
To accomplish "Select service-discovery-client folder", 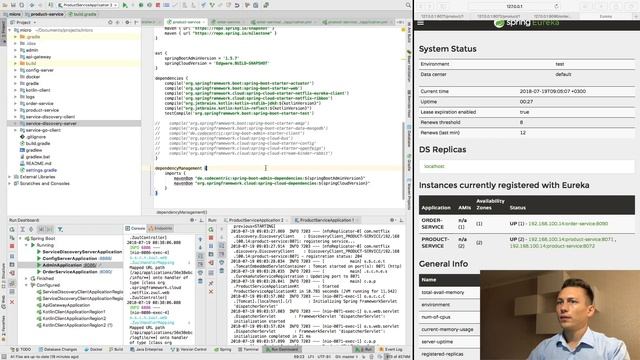I will click(x=50, y=117).
